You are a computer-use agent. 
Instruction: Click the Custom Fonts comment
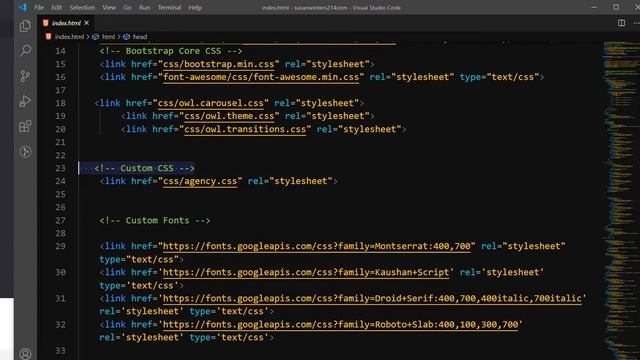point(155,220)
